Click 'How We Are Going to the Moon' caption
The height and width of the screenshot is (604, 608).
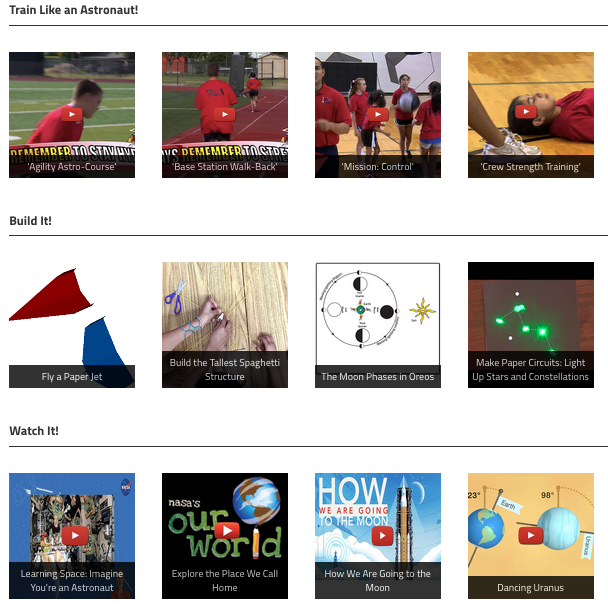pyautogui.click(x=378, y=580)
